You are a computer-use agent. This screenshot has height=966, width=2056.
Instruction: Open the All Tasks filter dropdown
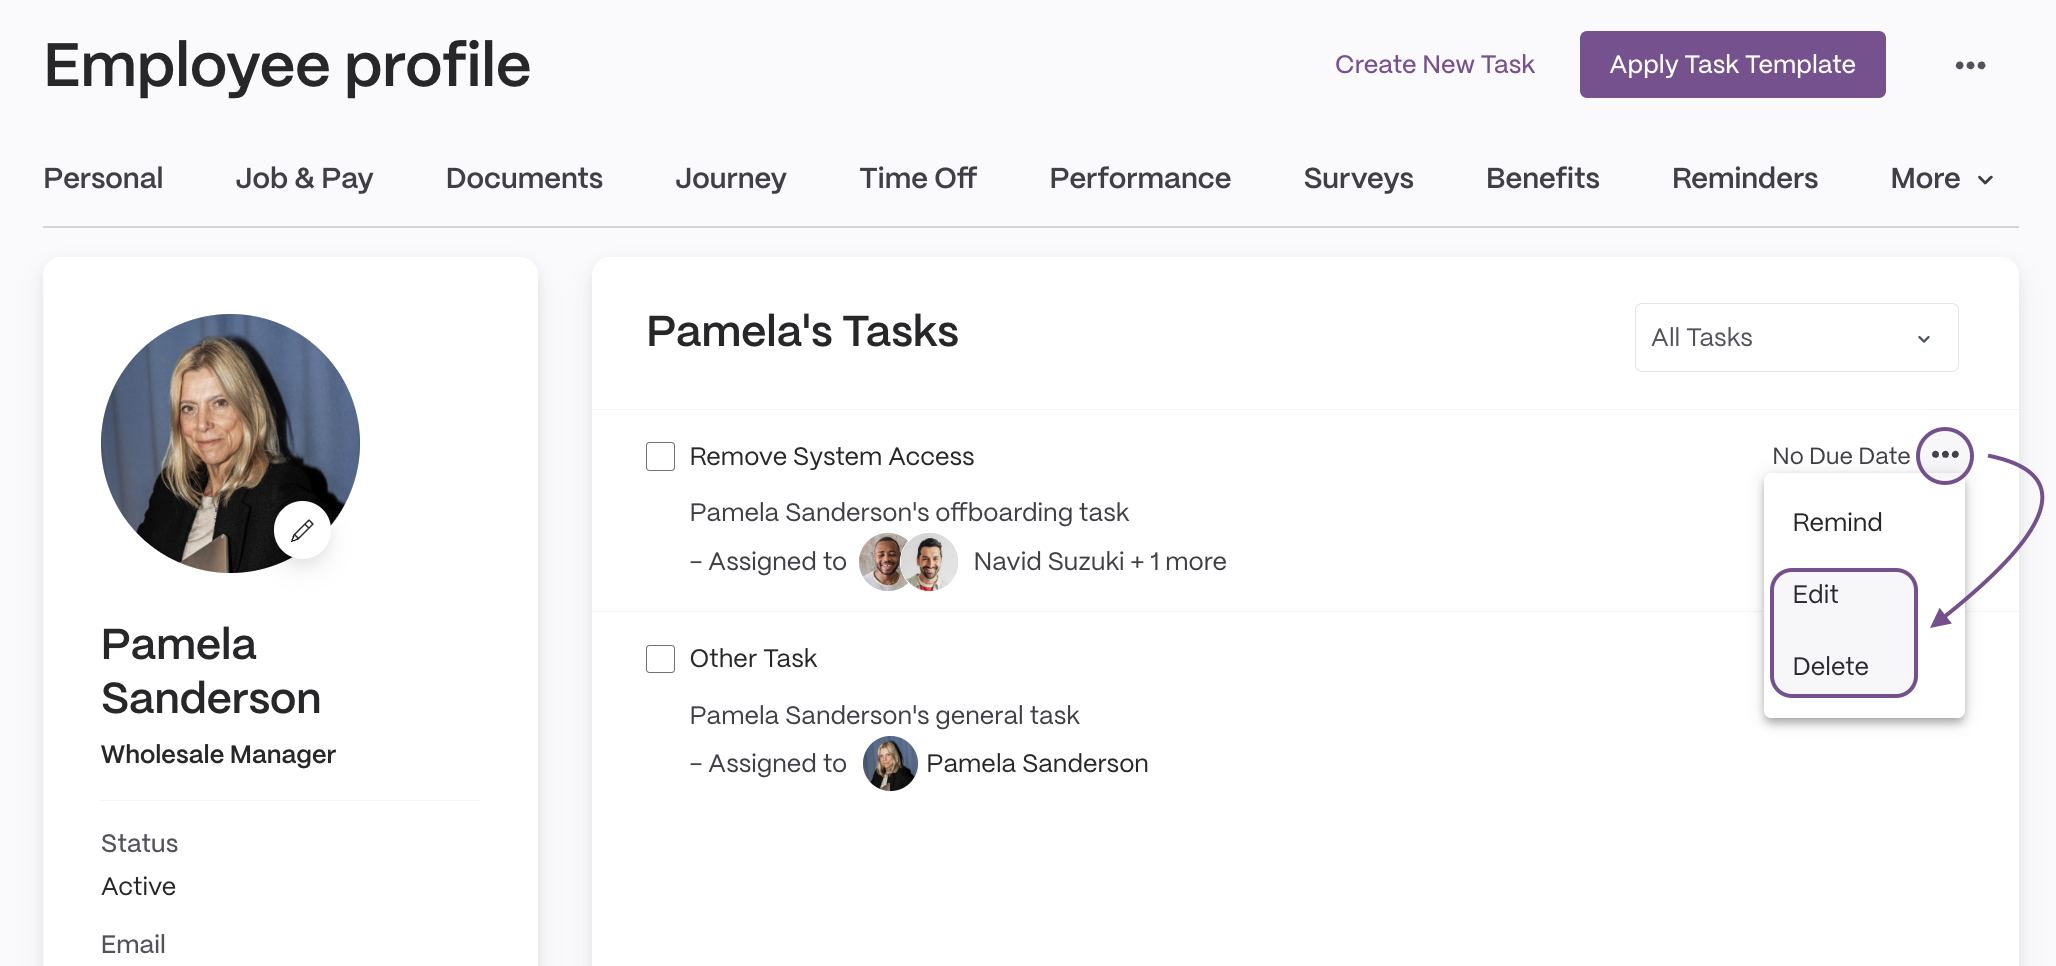pos(1796,338)
